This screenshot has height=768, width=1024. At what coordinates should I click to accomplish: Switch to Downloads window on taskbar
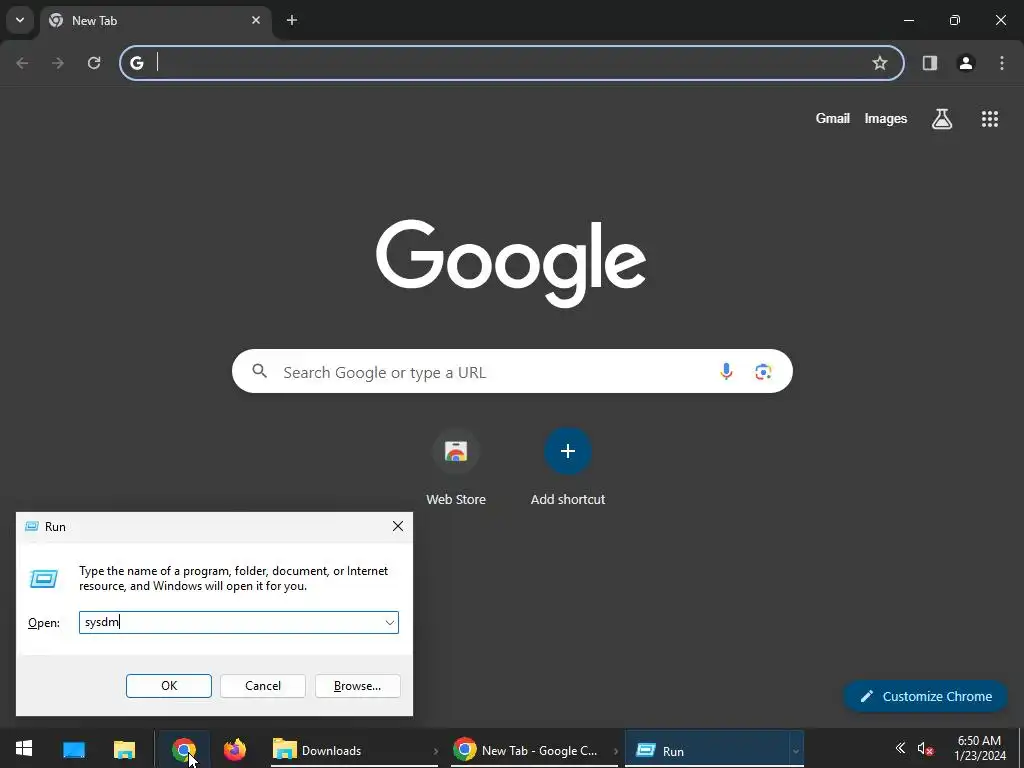coord(353,750)
